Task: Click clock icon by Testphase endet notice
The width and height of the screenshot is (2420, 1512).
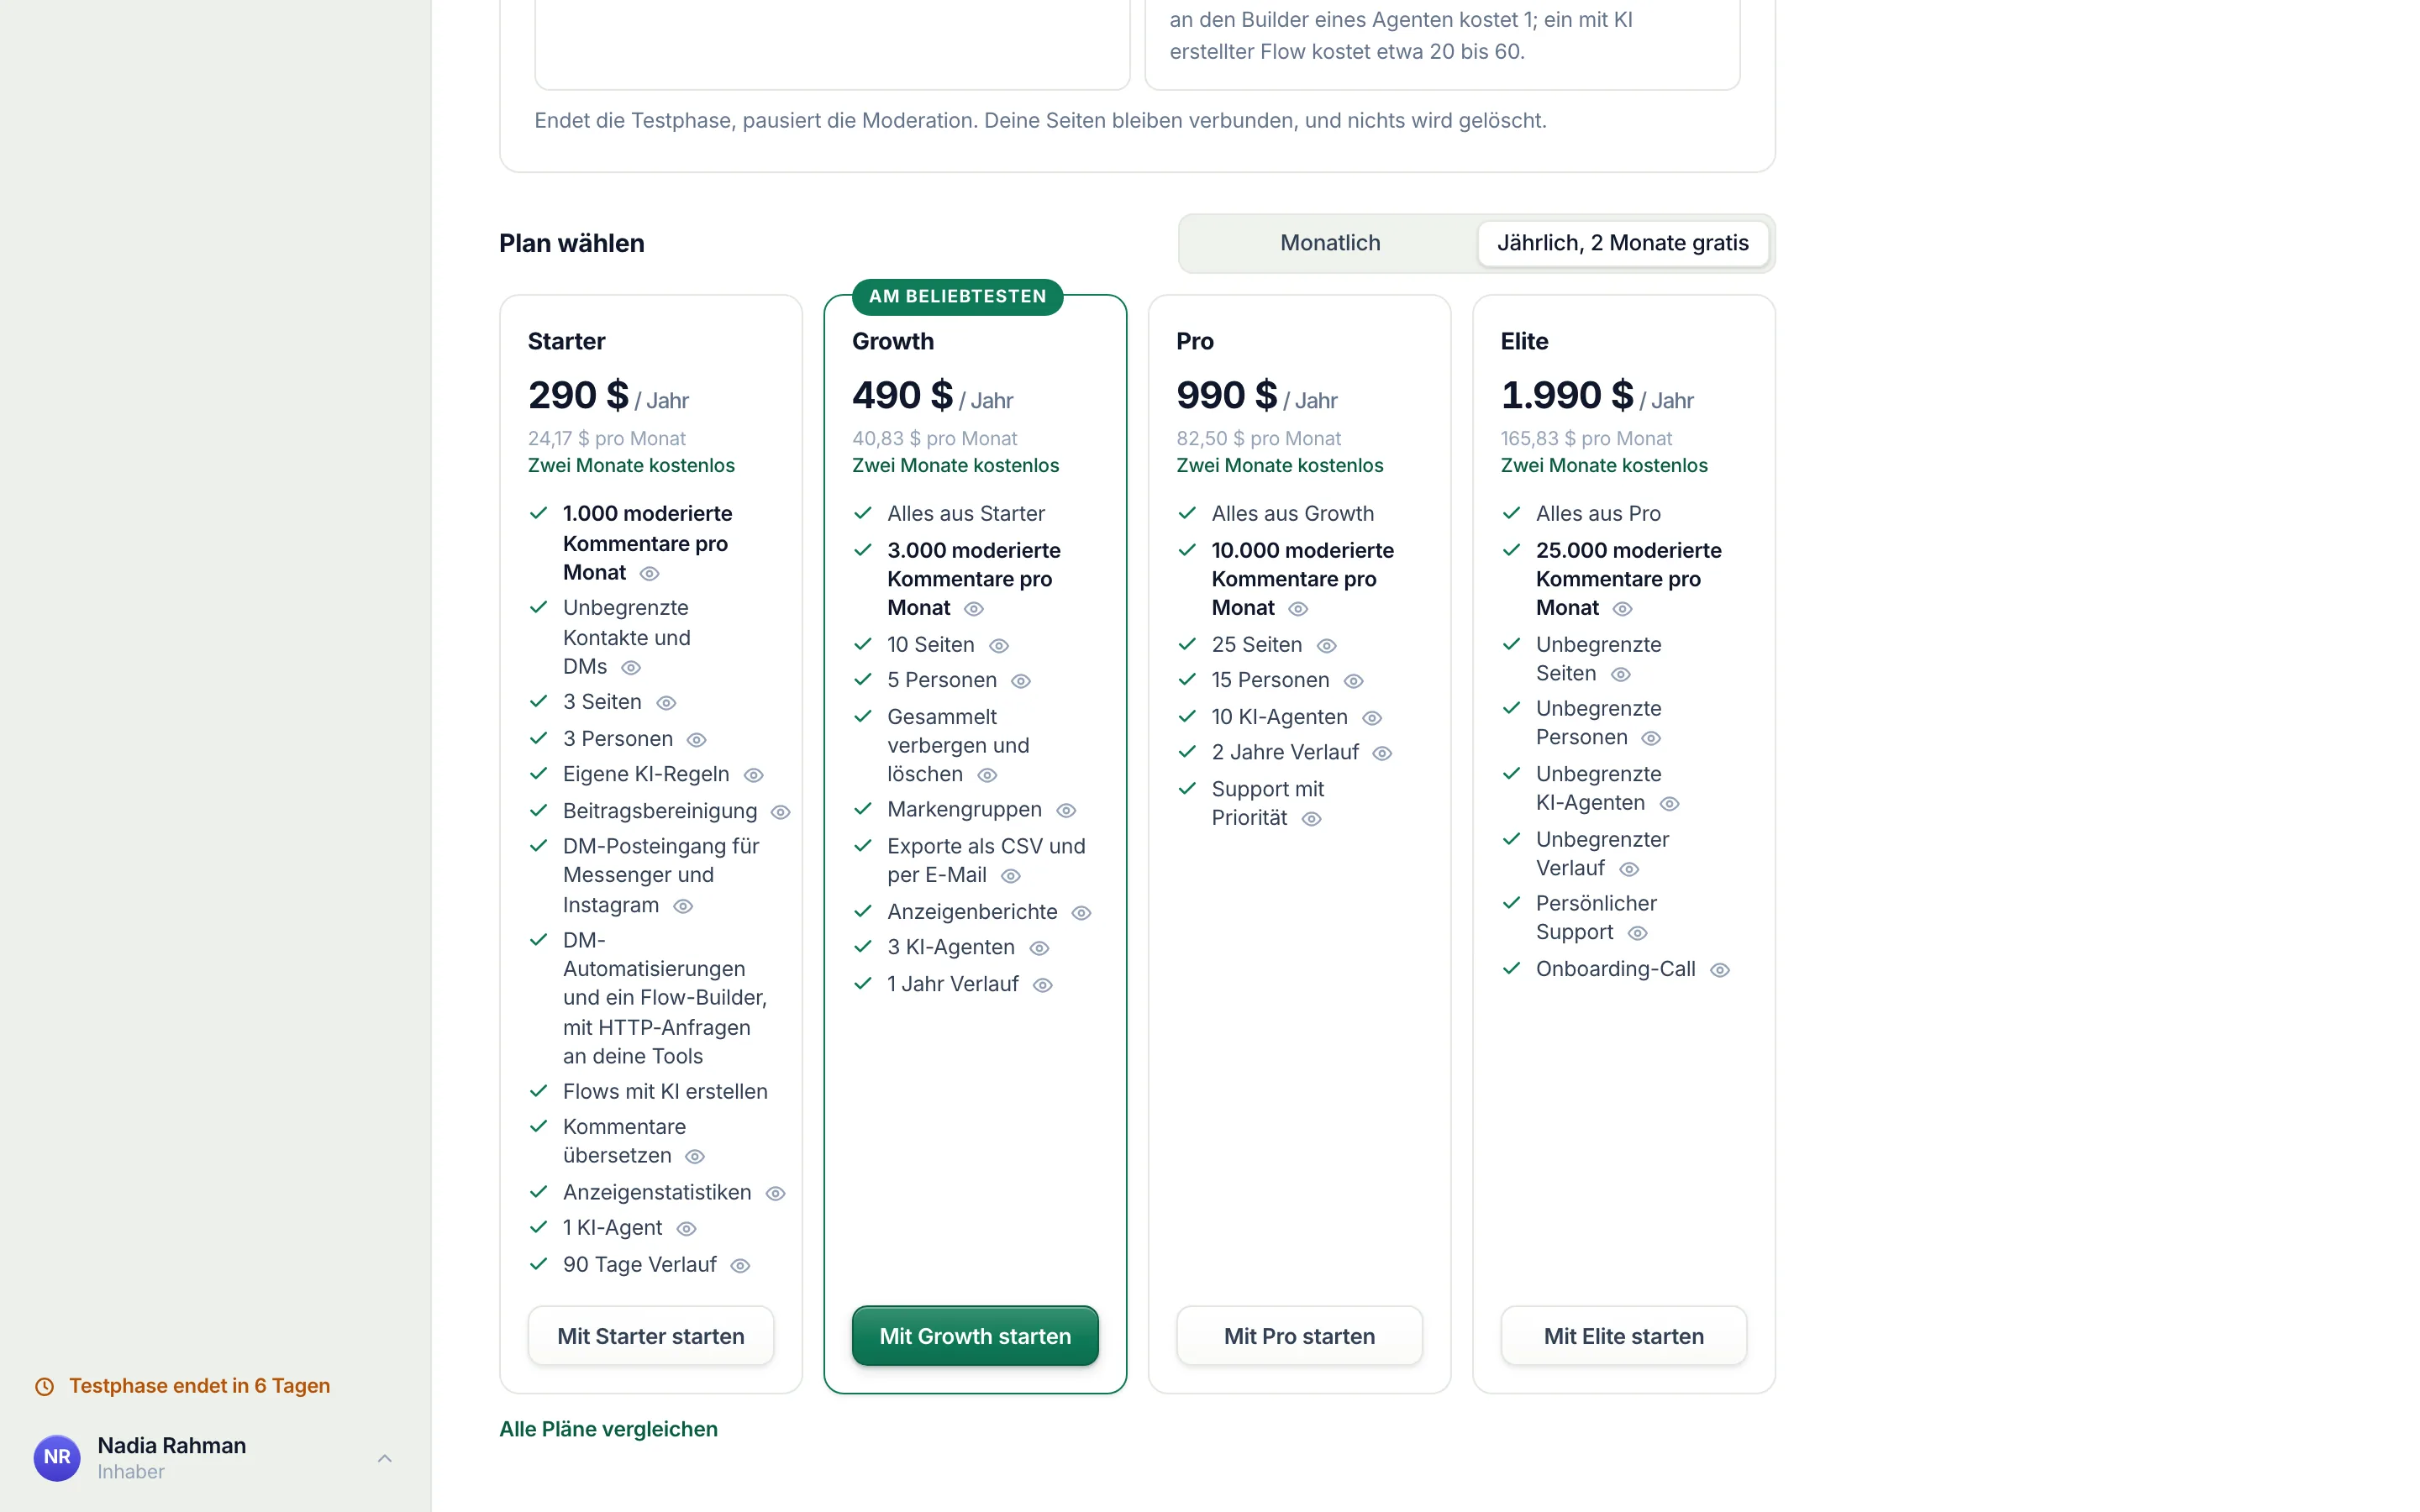Action: tap(45, 1386)
